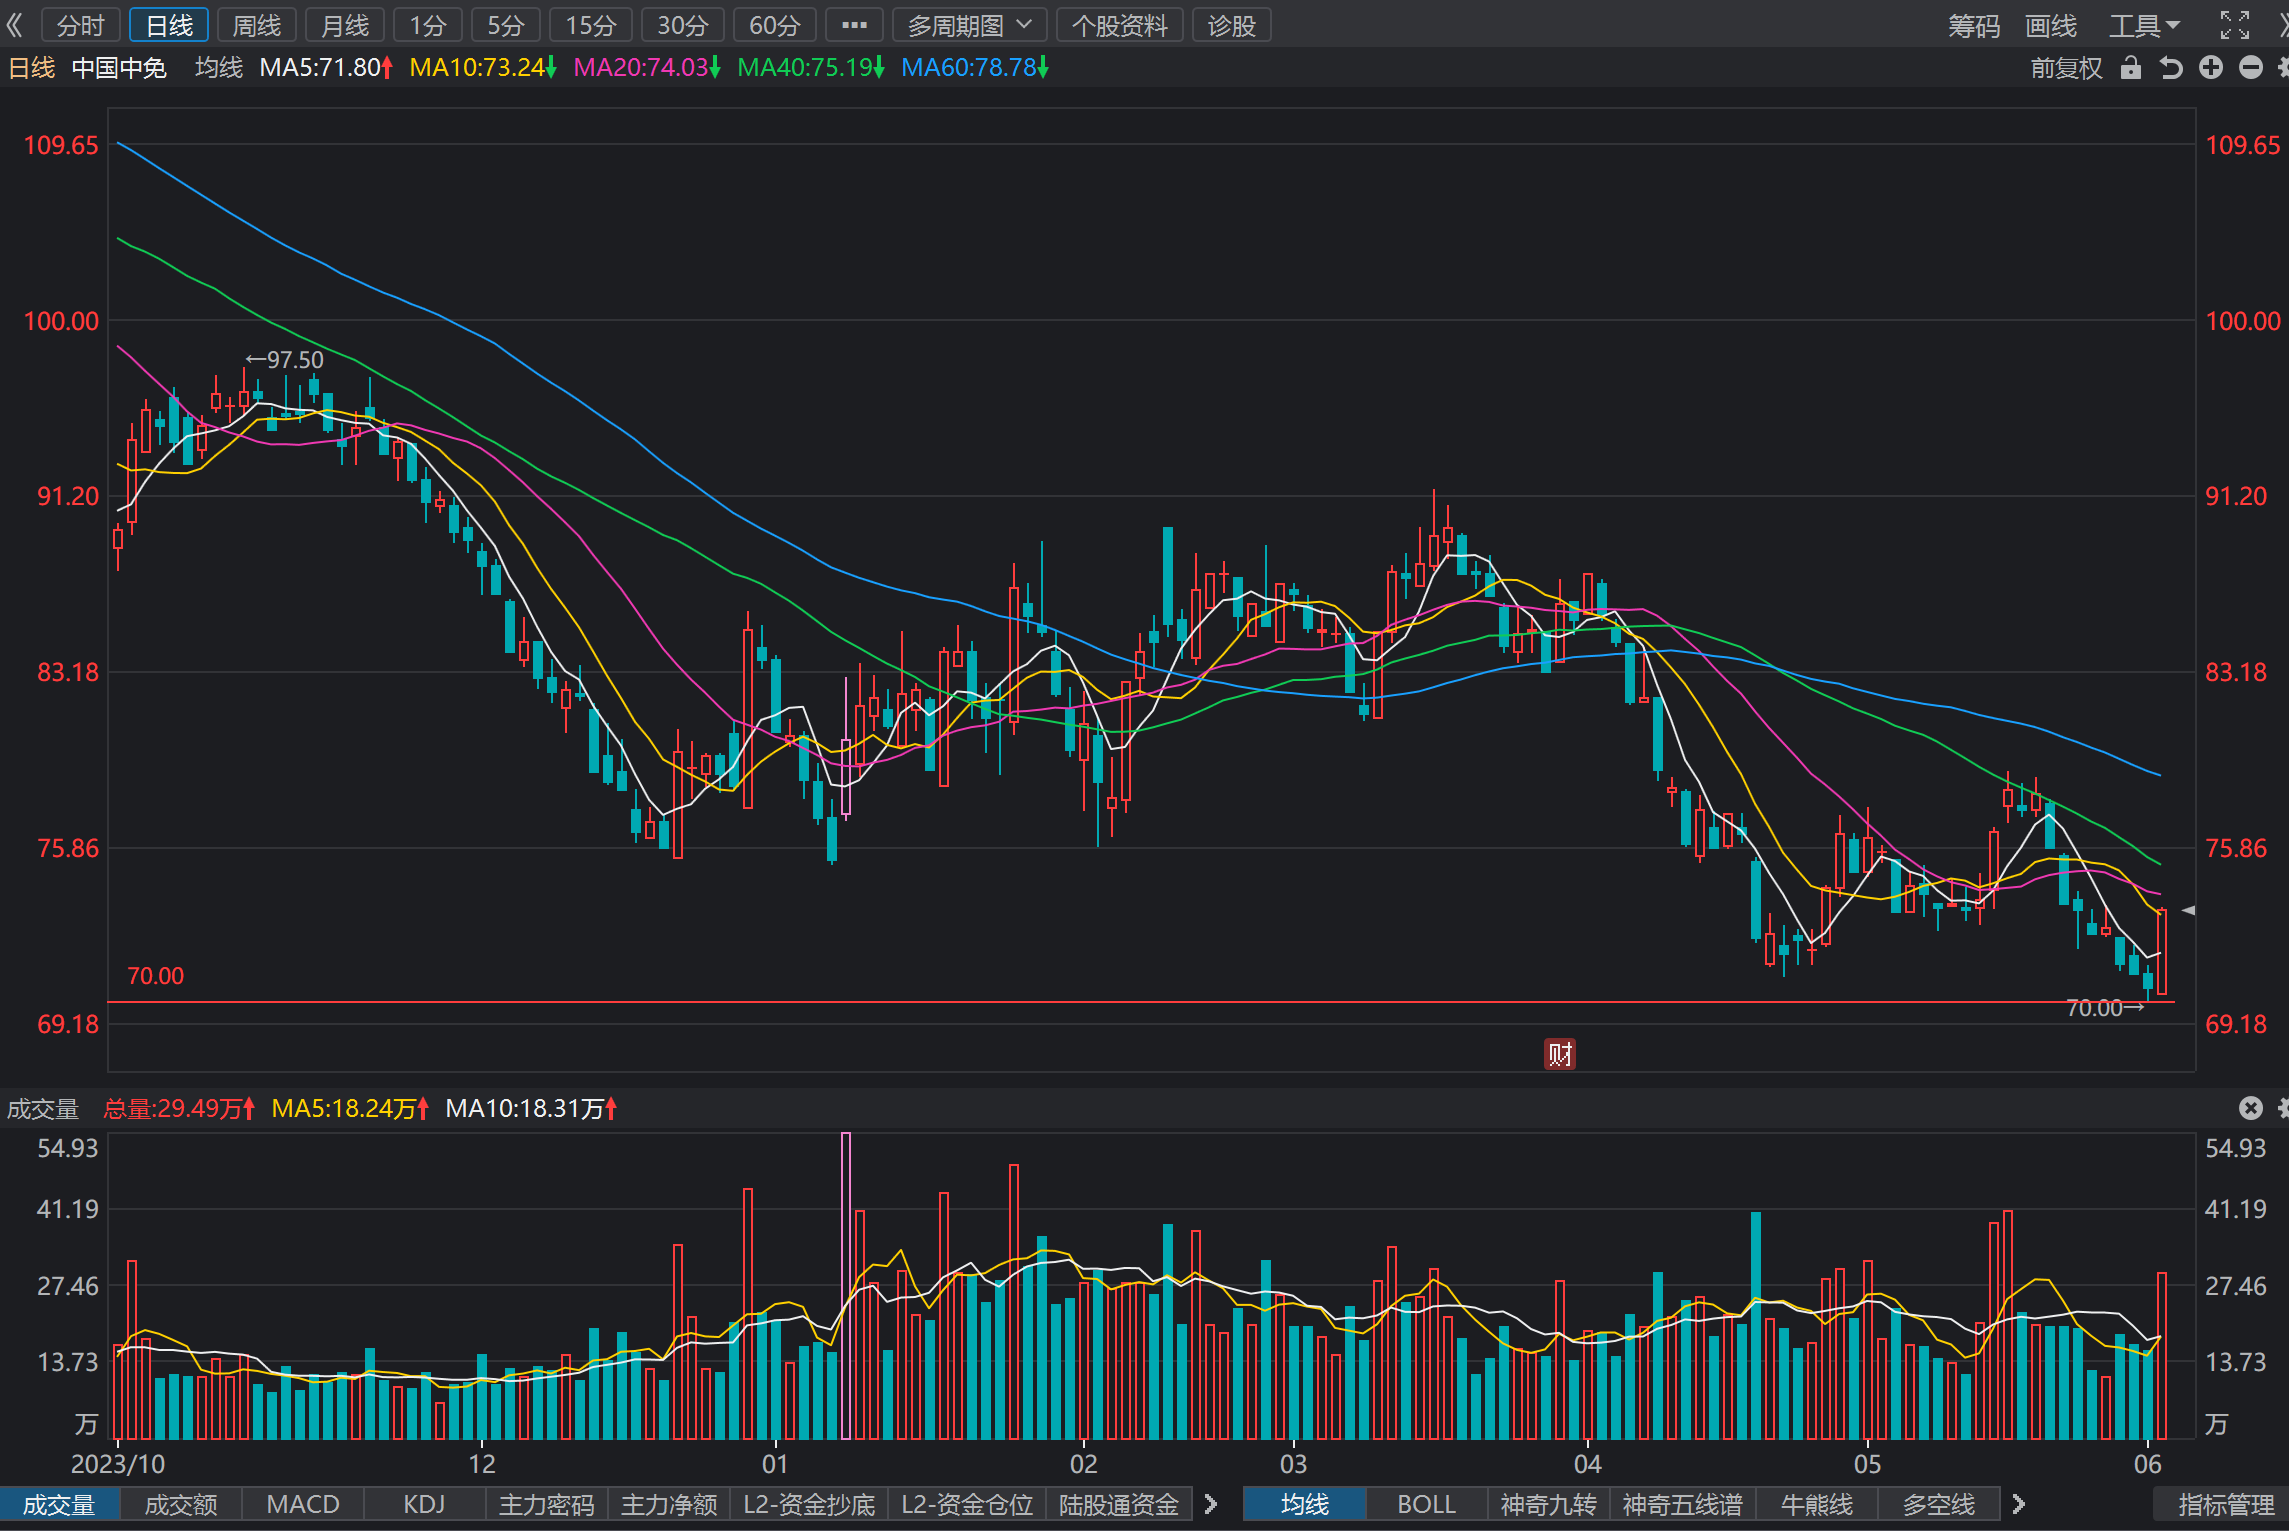Screen dimensions: 2289x1531
Task: Click MA10:73.24 moving average label
Action: point(483,68)
